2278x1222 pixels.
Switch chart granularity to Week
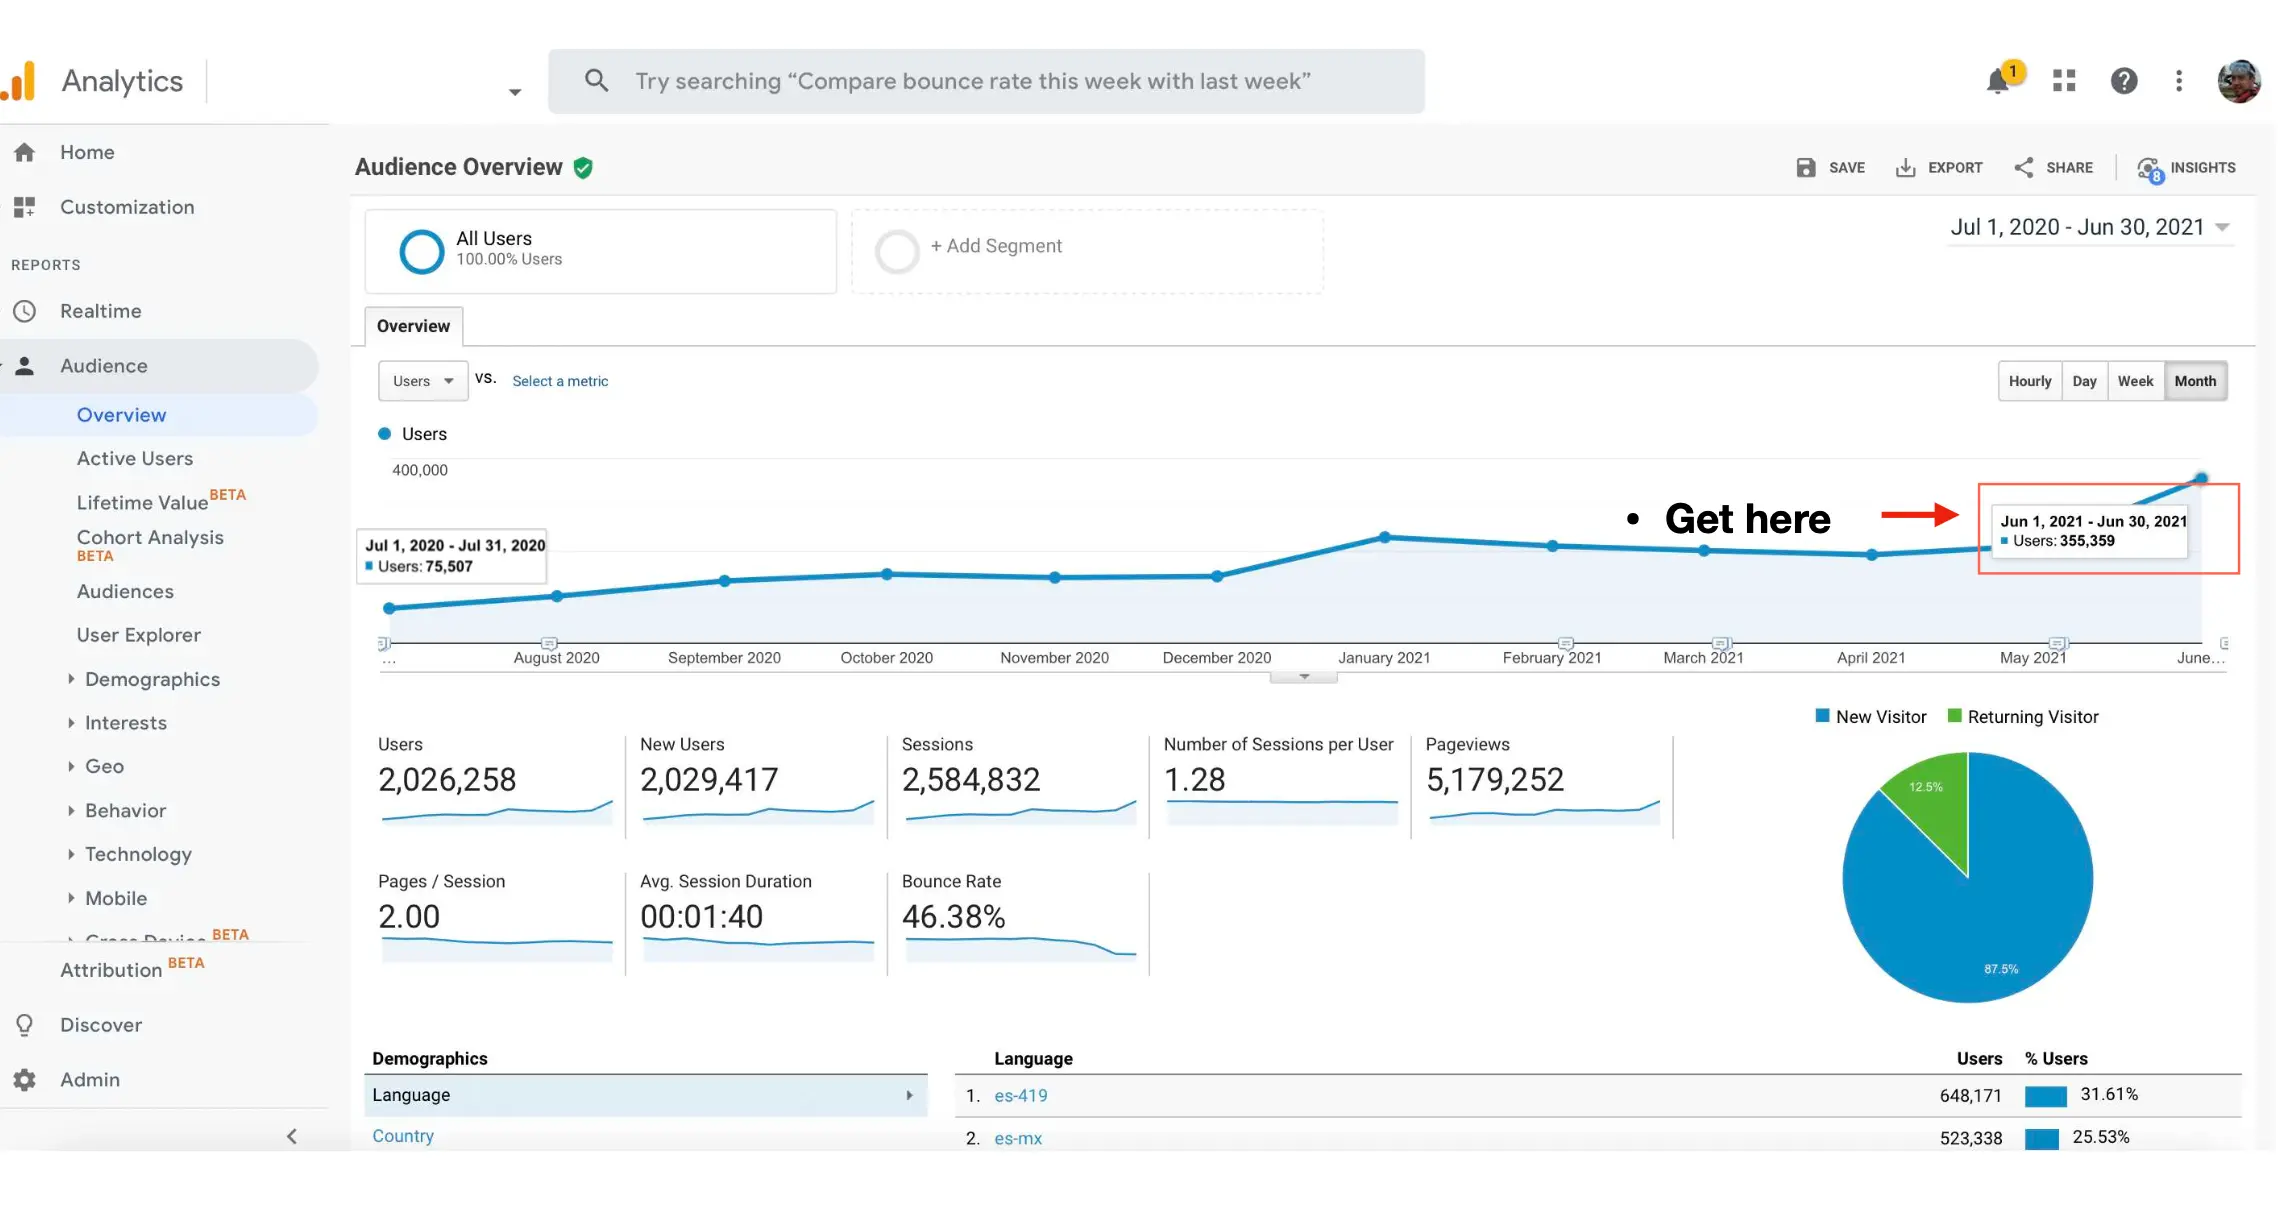pyautogui.click(x=2135, y=381)
